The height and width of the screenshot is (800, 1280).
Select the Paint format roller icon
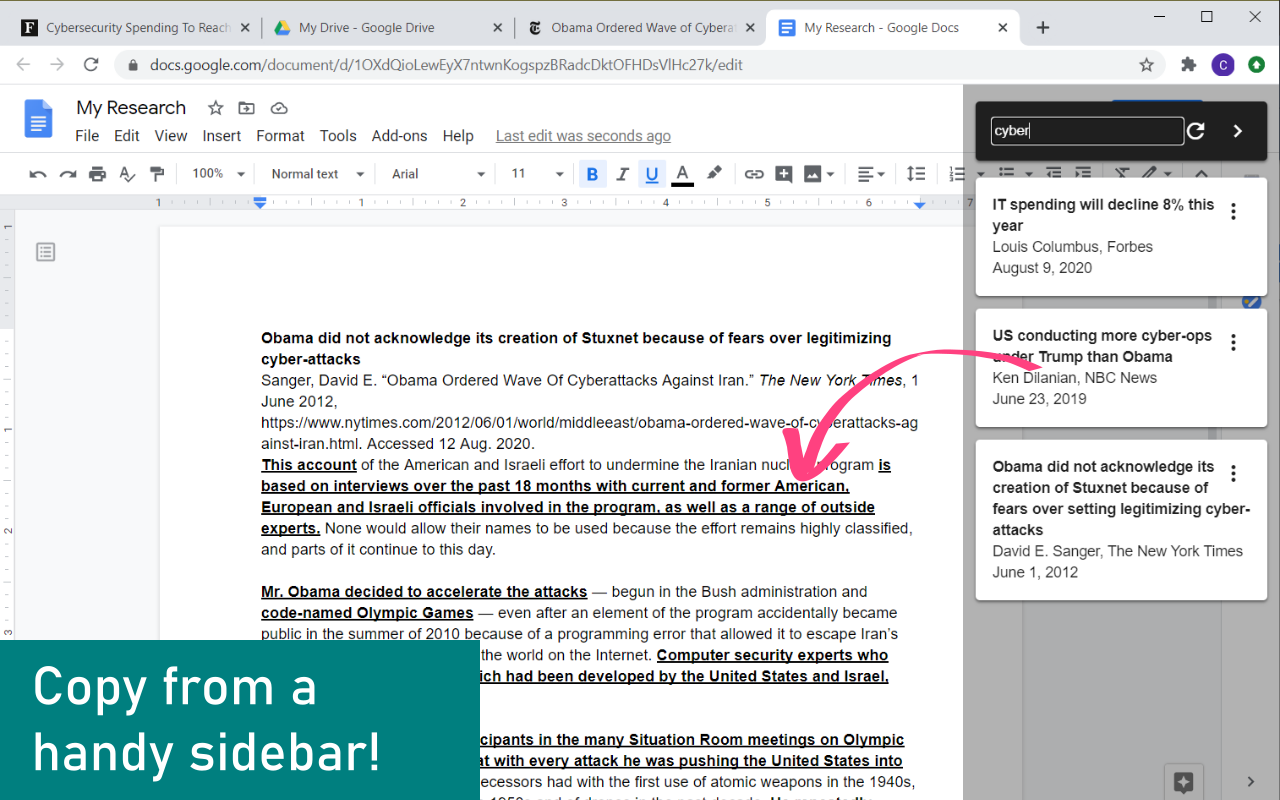[x=156, y=174]
